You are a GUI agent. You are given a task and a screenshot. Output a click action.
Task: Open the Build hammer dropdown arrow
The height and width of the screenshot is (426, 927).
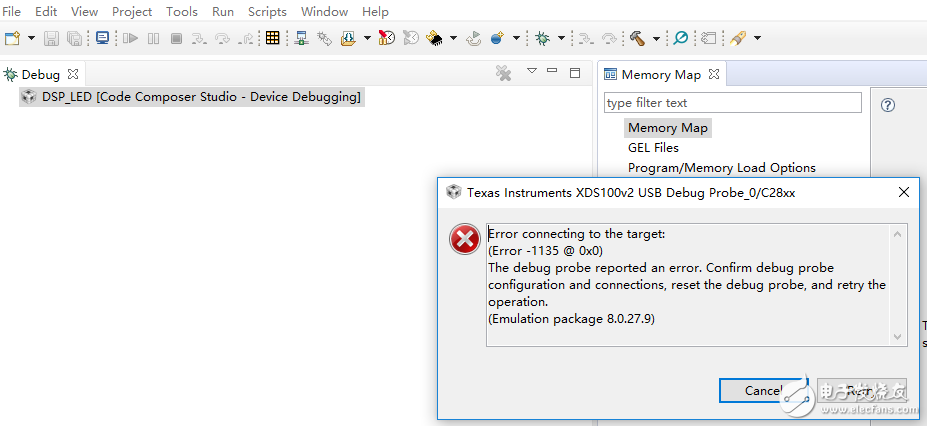pos(656,38)
